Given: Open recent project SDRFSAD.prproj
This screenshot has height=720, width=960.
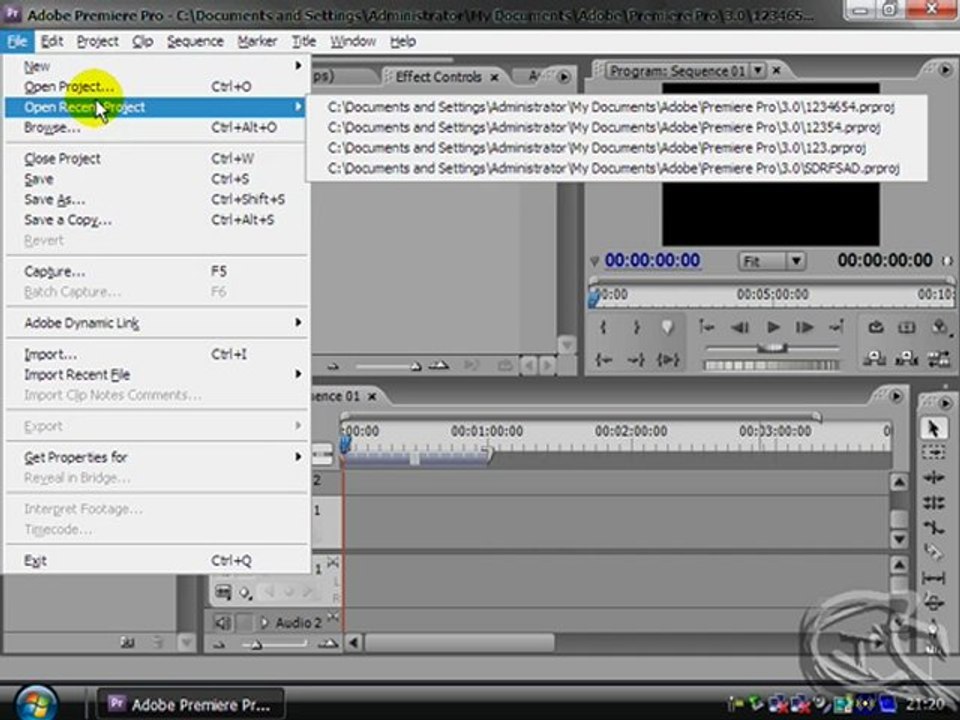Looking at the screenshot, I should coord(613,168).
